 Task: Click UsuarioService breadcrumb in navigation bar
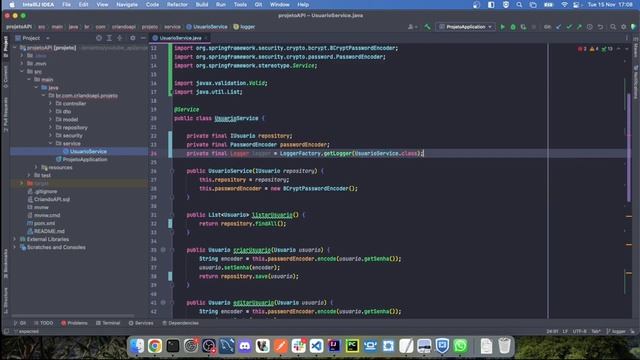(x=207, y=27)
